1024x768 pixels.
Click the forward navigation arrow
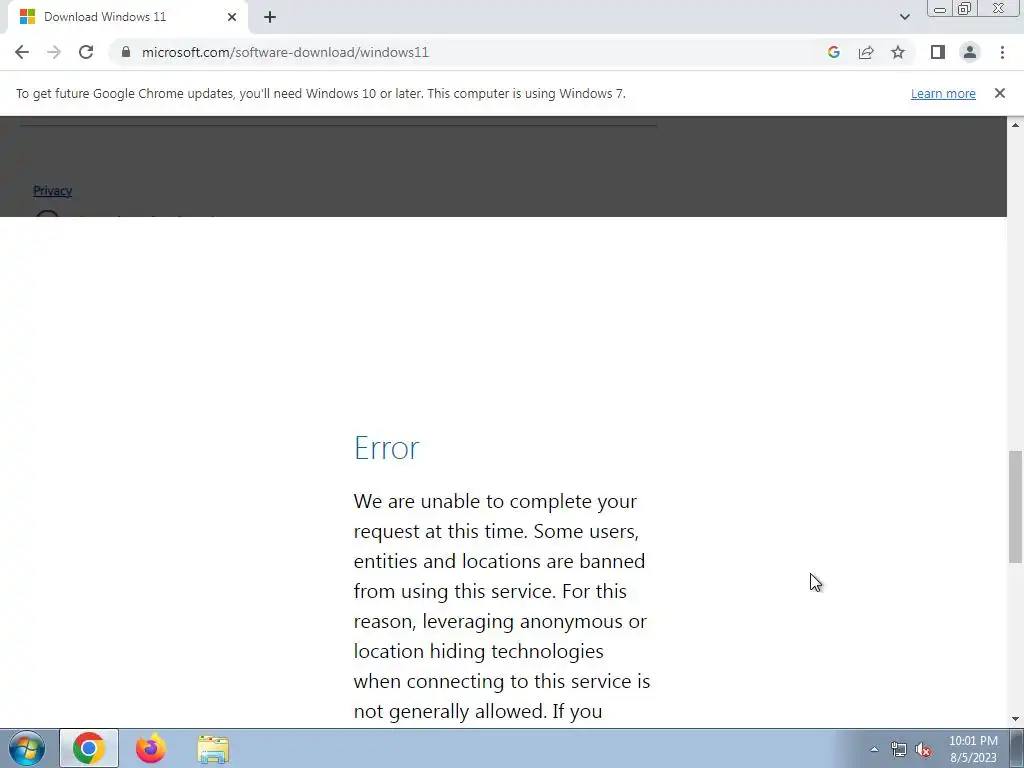coord(54,52)
